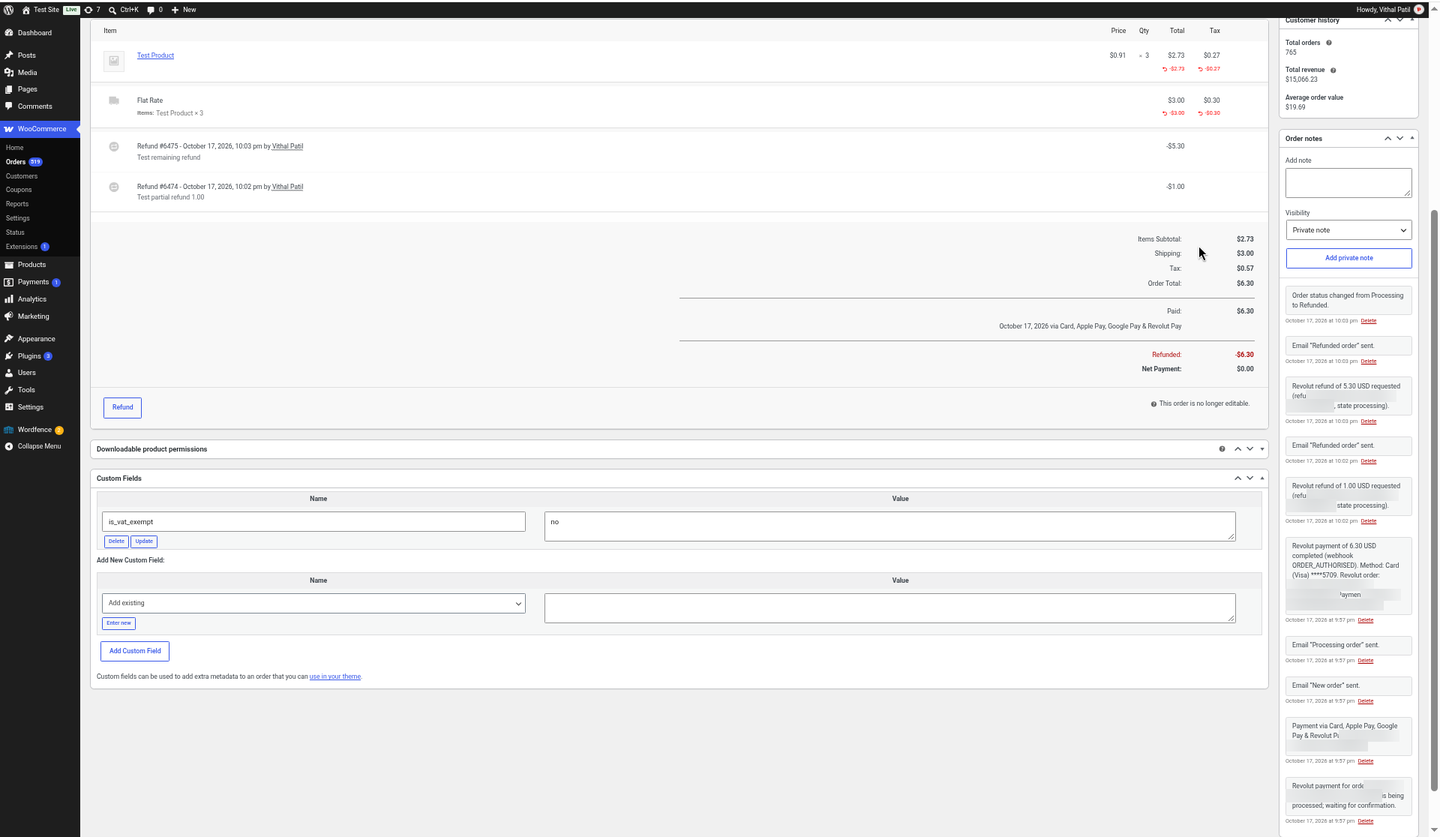Collapse the admin sidebar menu
The image size is (1440, 837).
pos(33,446)
